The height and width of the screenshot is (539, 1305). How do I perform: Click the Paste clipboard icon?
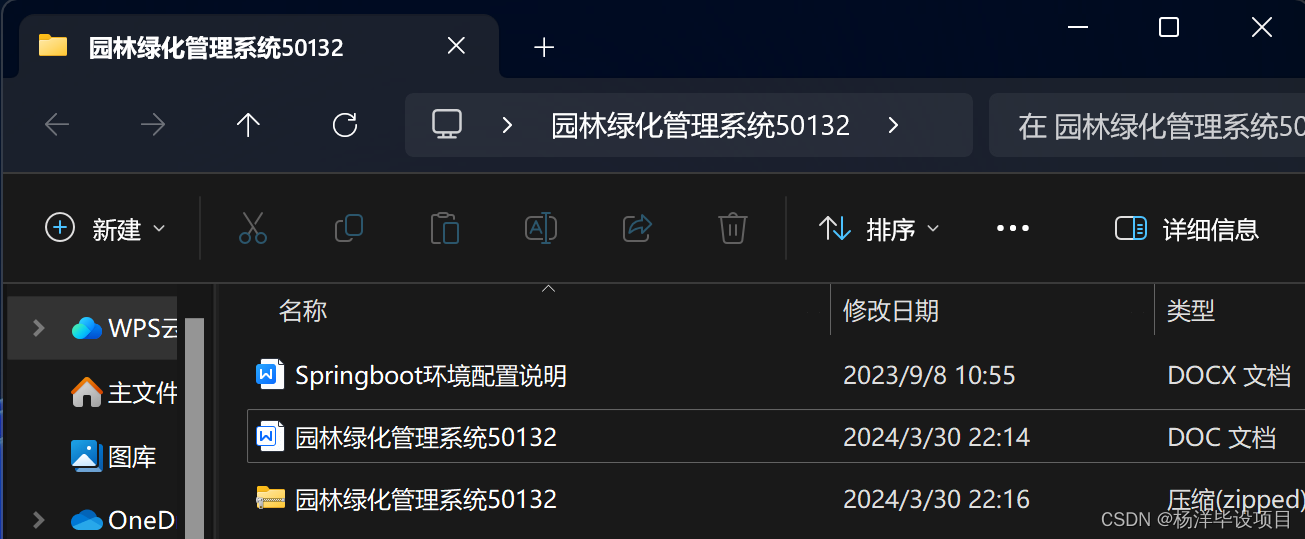point(444,229)
